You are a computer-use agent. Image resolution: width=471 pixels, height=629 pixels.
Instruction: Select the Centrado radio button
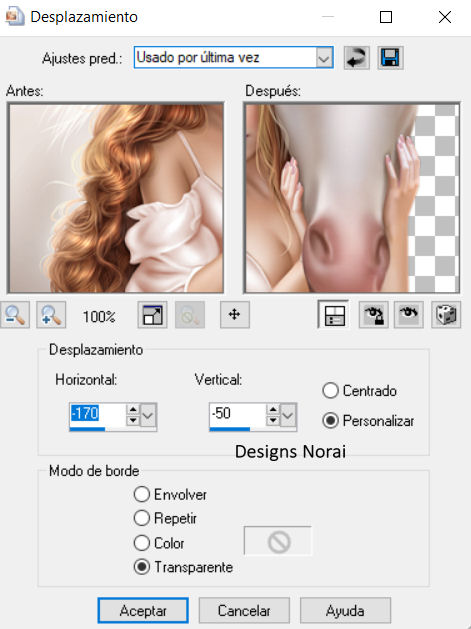click(x=330, y=391)
